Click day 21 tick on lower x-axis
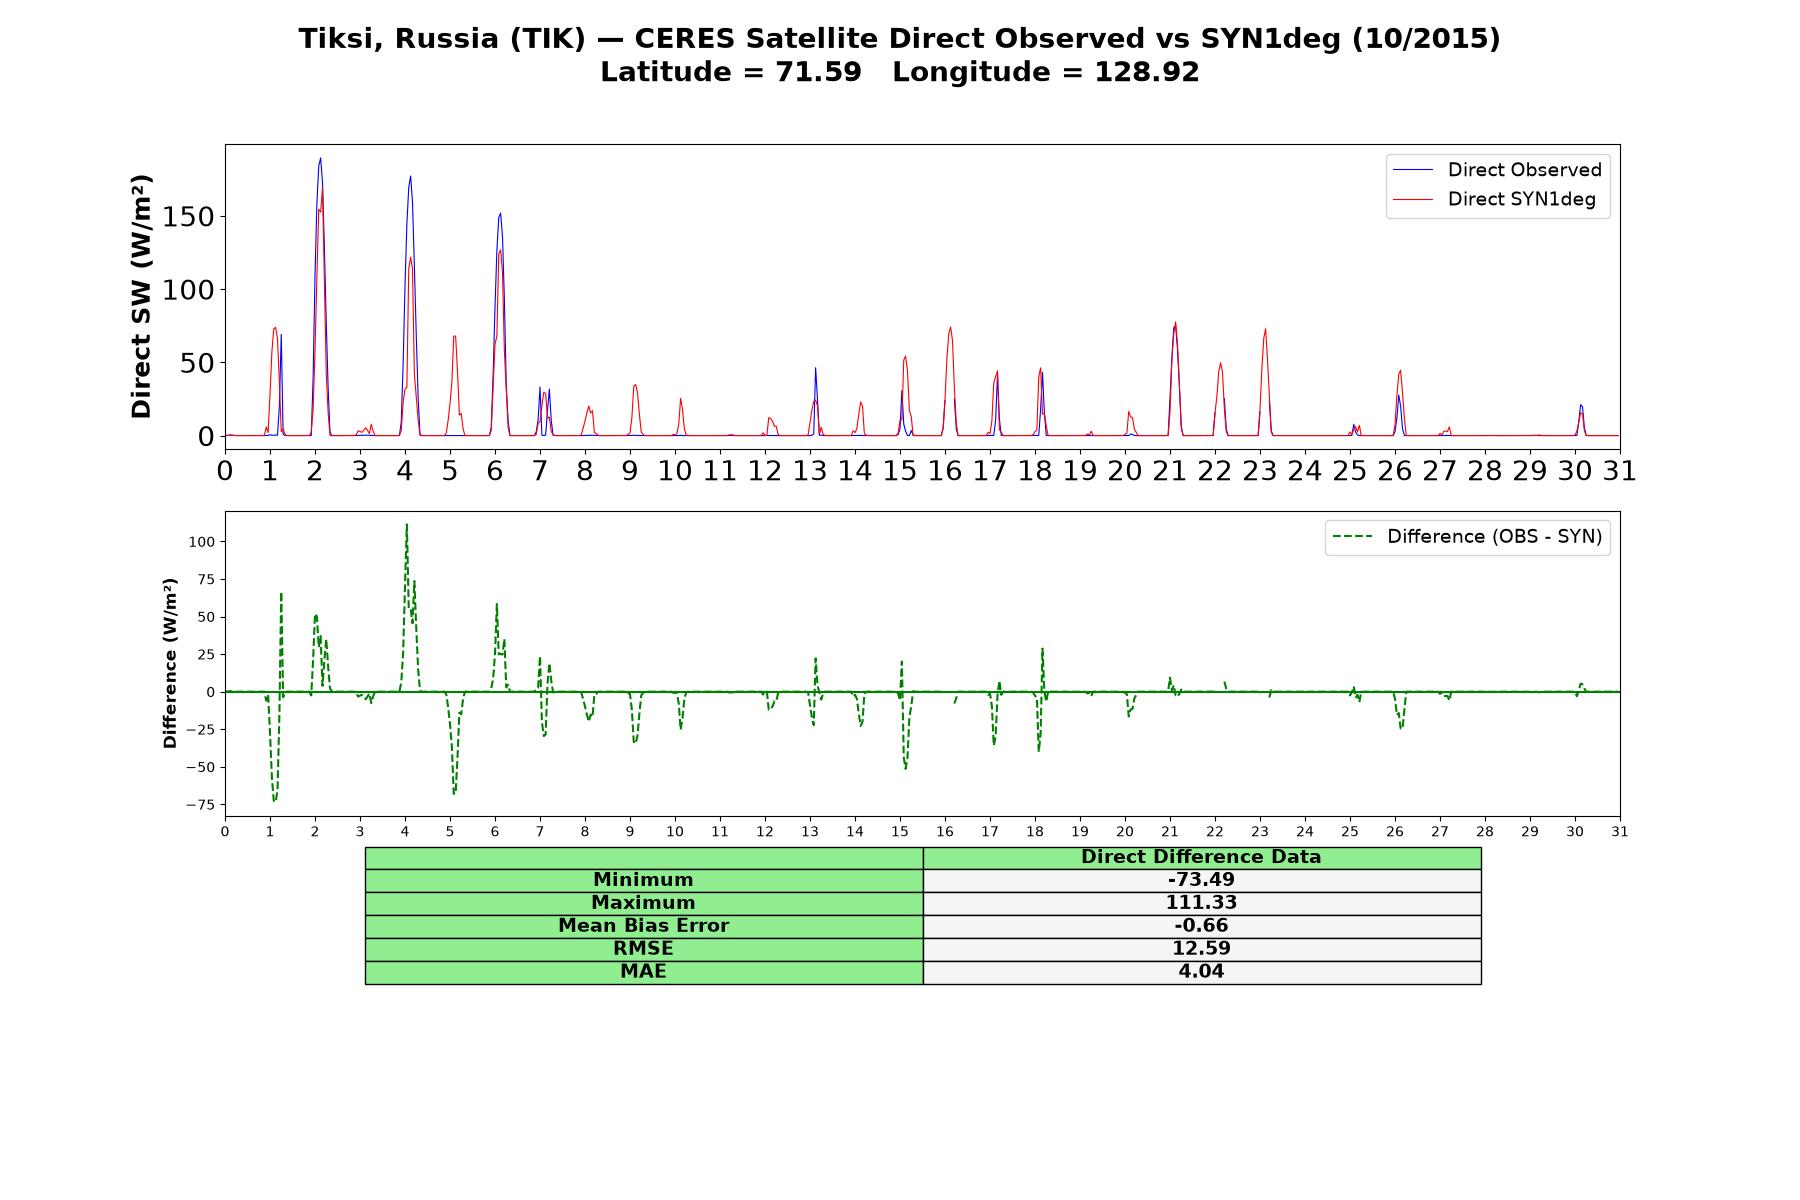Viewport: 1800px width, 1200px height. click(x=1170, y=832)
